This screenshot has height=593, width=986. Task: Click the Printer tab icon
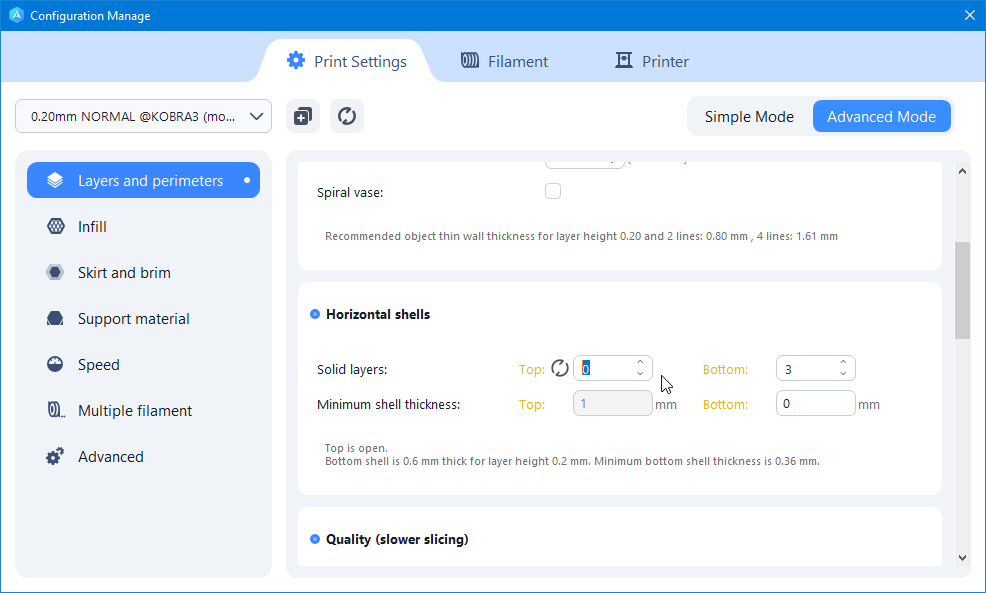point(623,60)
